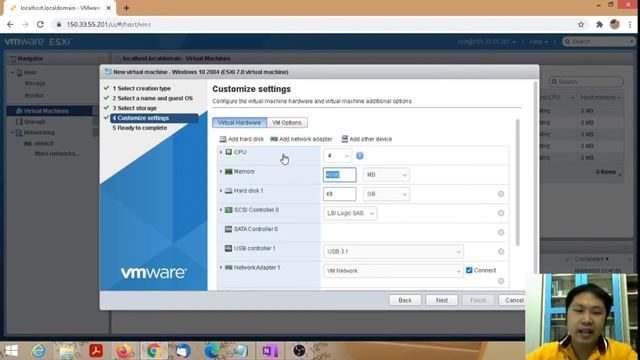
Task: Open Adobe Acrobat from the taskbar
Action: coord(96,351)
